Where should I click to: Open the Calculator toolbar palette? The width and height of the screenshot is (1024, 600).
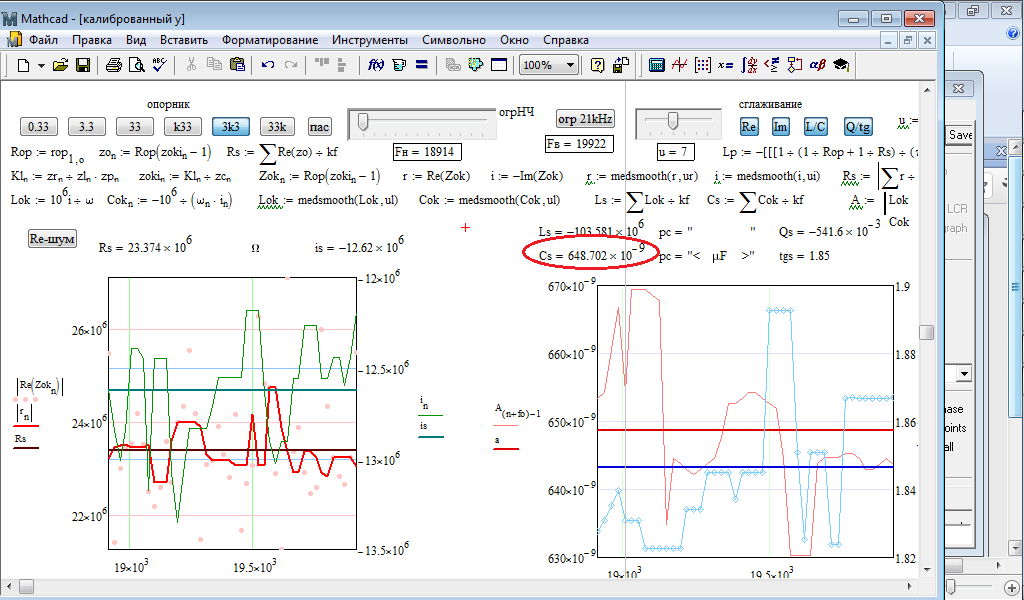pos(657,65)
